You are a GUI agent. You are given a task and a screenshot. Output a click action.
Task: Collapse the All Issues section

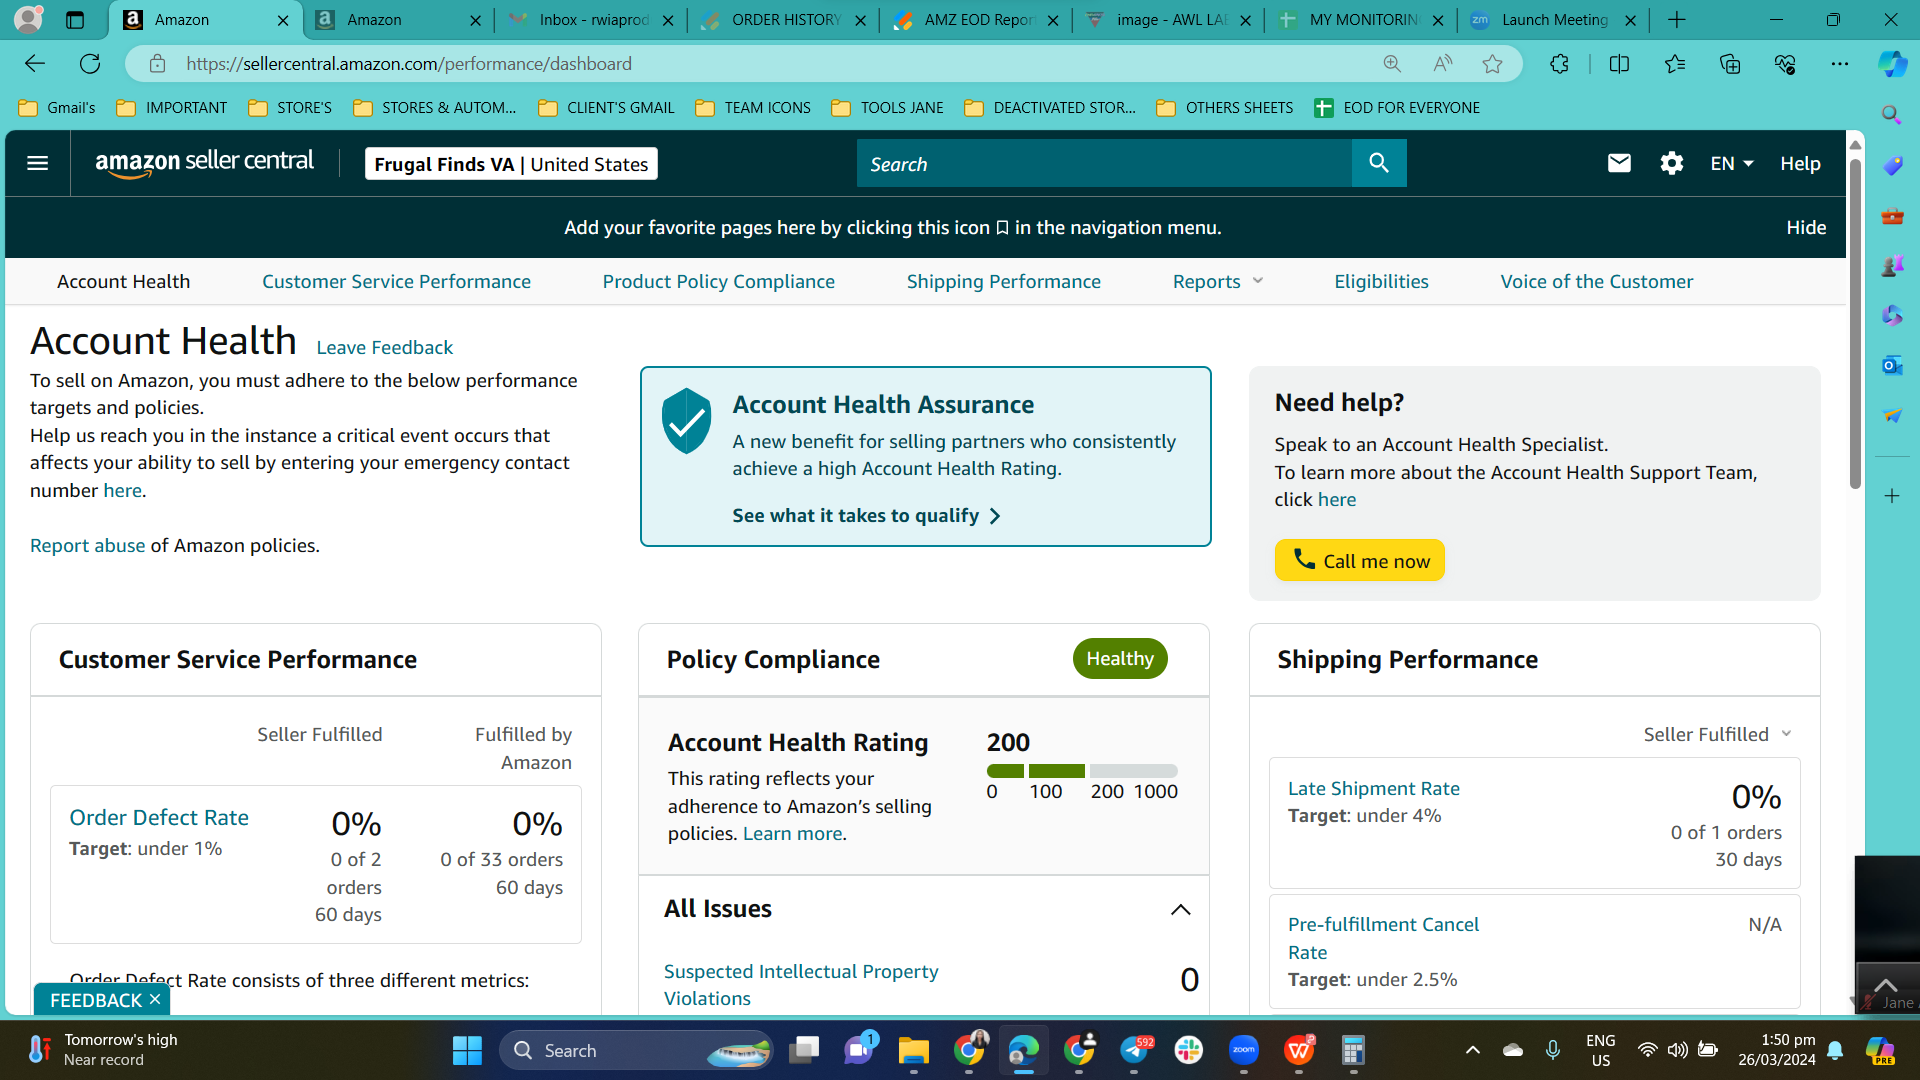[1180, 909]
